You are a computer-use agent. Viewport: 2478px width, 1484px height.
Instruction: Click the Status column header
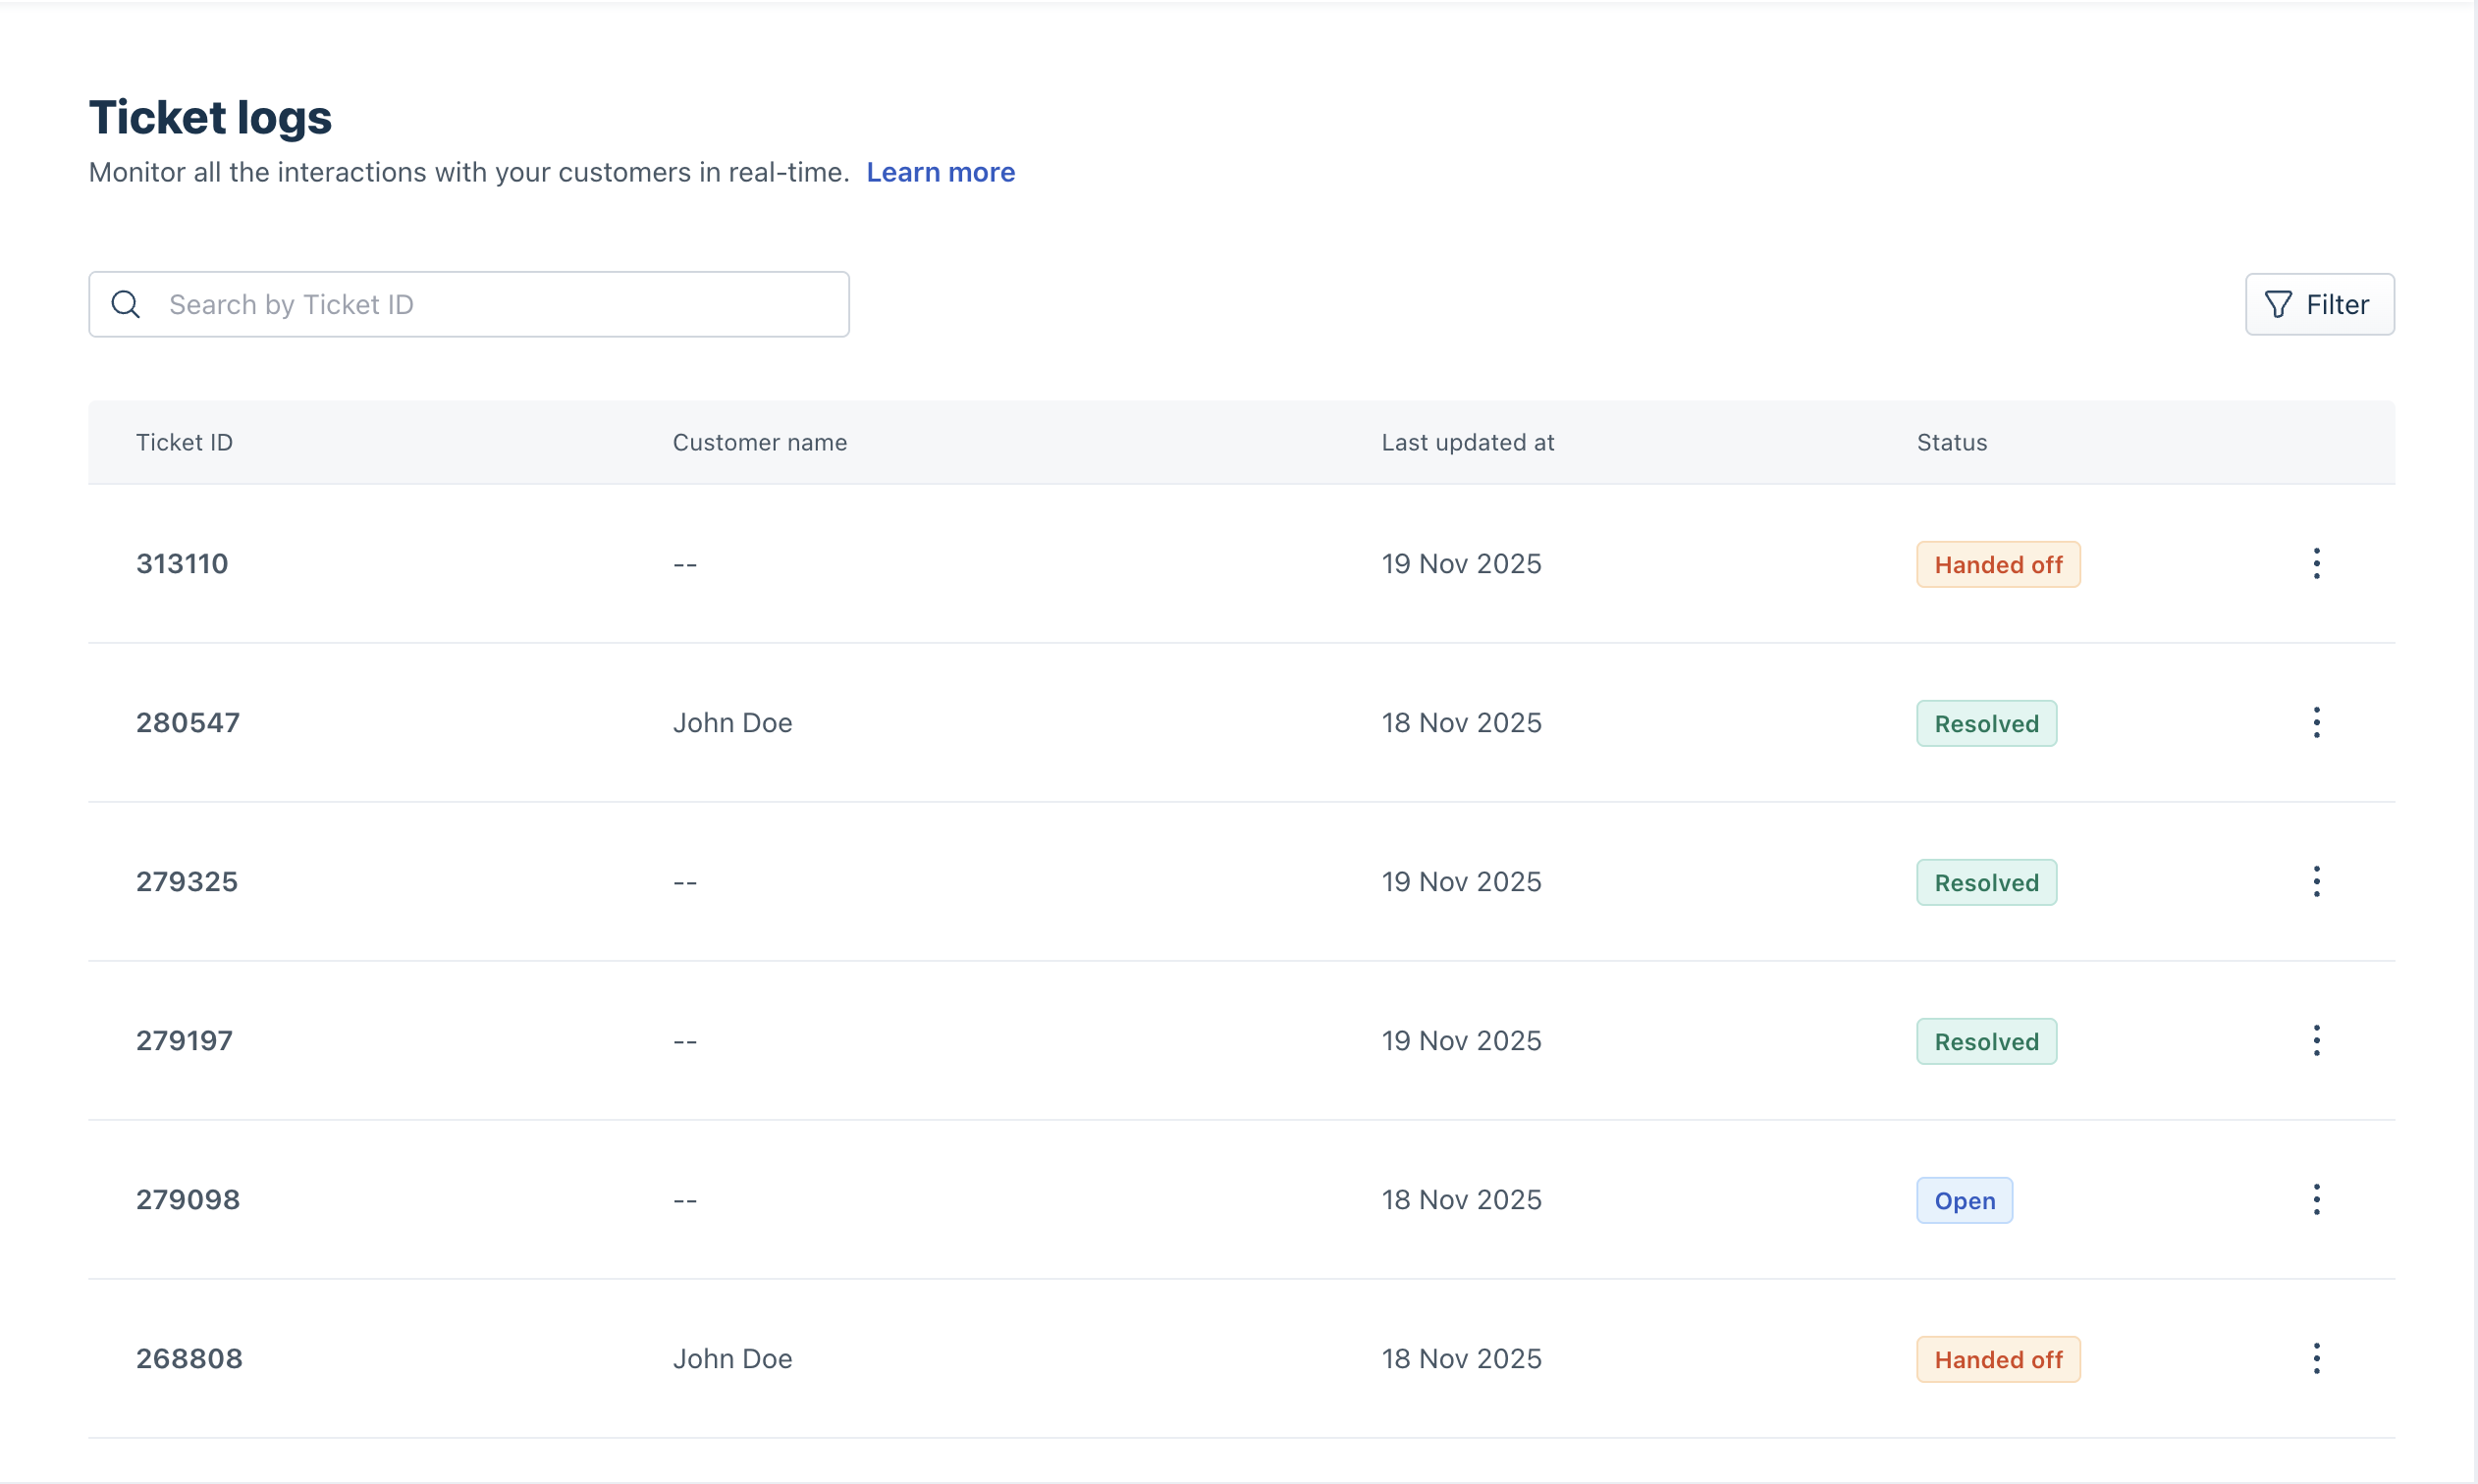coord(1951,443)
